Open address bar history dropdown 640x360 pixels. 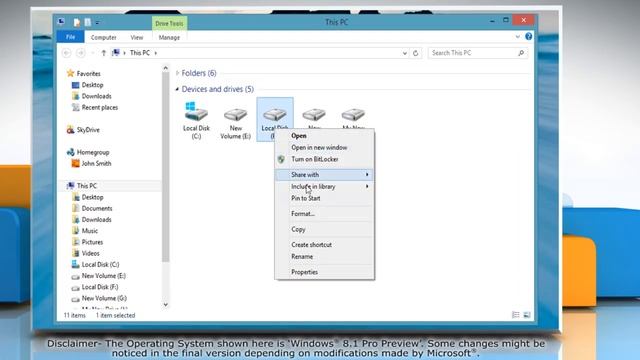[x=404, y=53]
